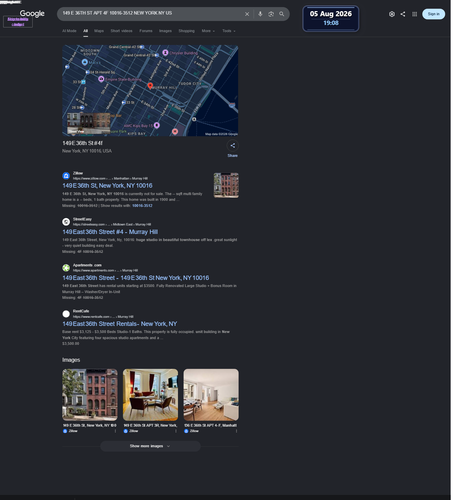456x500 pixels.
Task: Open options menu for third image result
Action: point(237,431)
